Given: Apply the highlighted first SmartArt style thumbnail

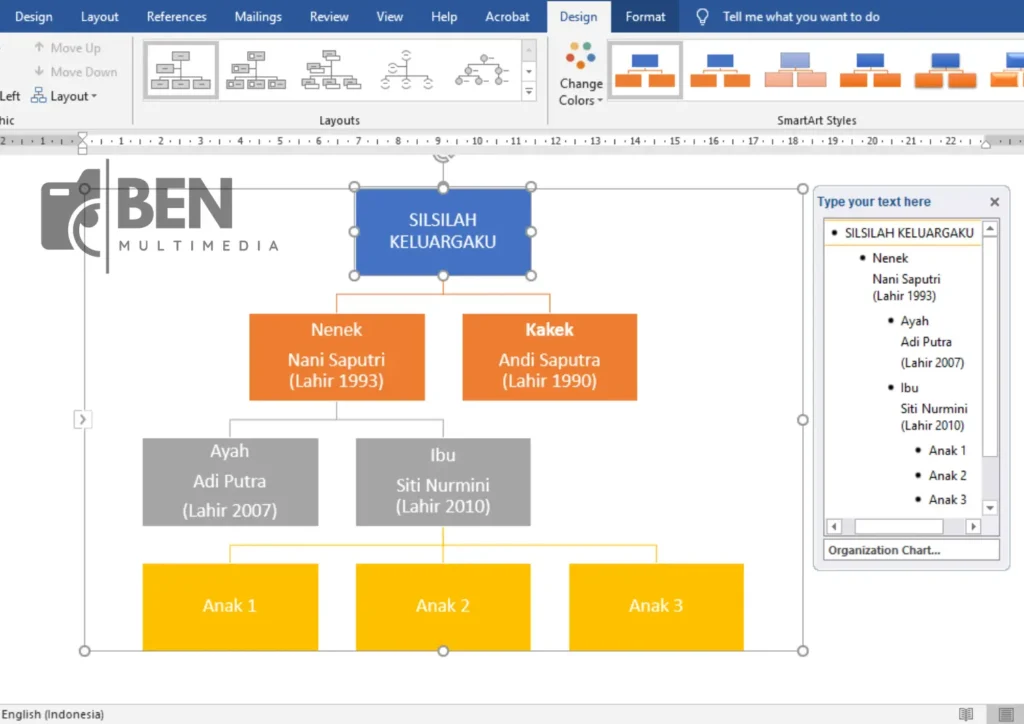Looking at the screenshot, I should (645, 70).
